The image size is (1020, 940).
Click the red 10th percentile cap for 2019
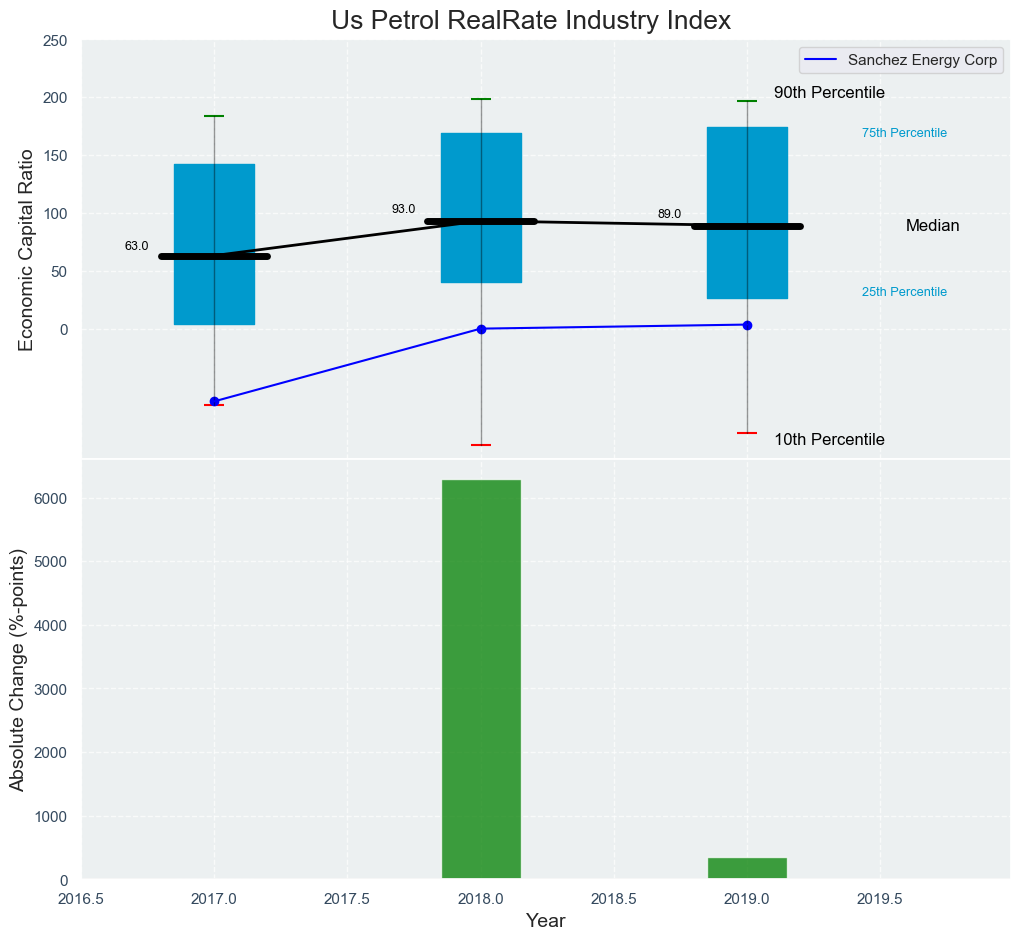(x=747, y=433)
